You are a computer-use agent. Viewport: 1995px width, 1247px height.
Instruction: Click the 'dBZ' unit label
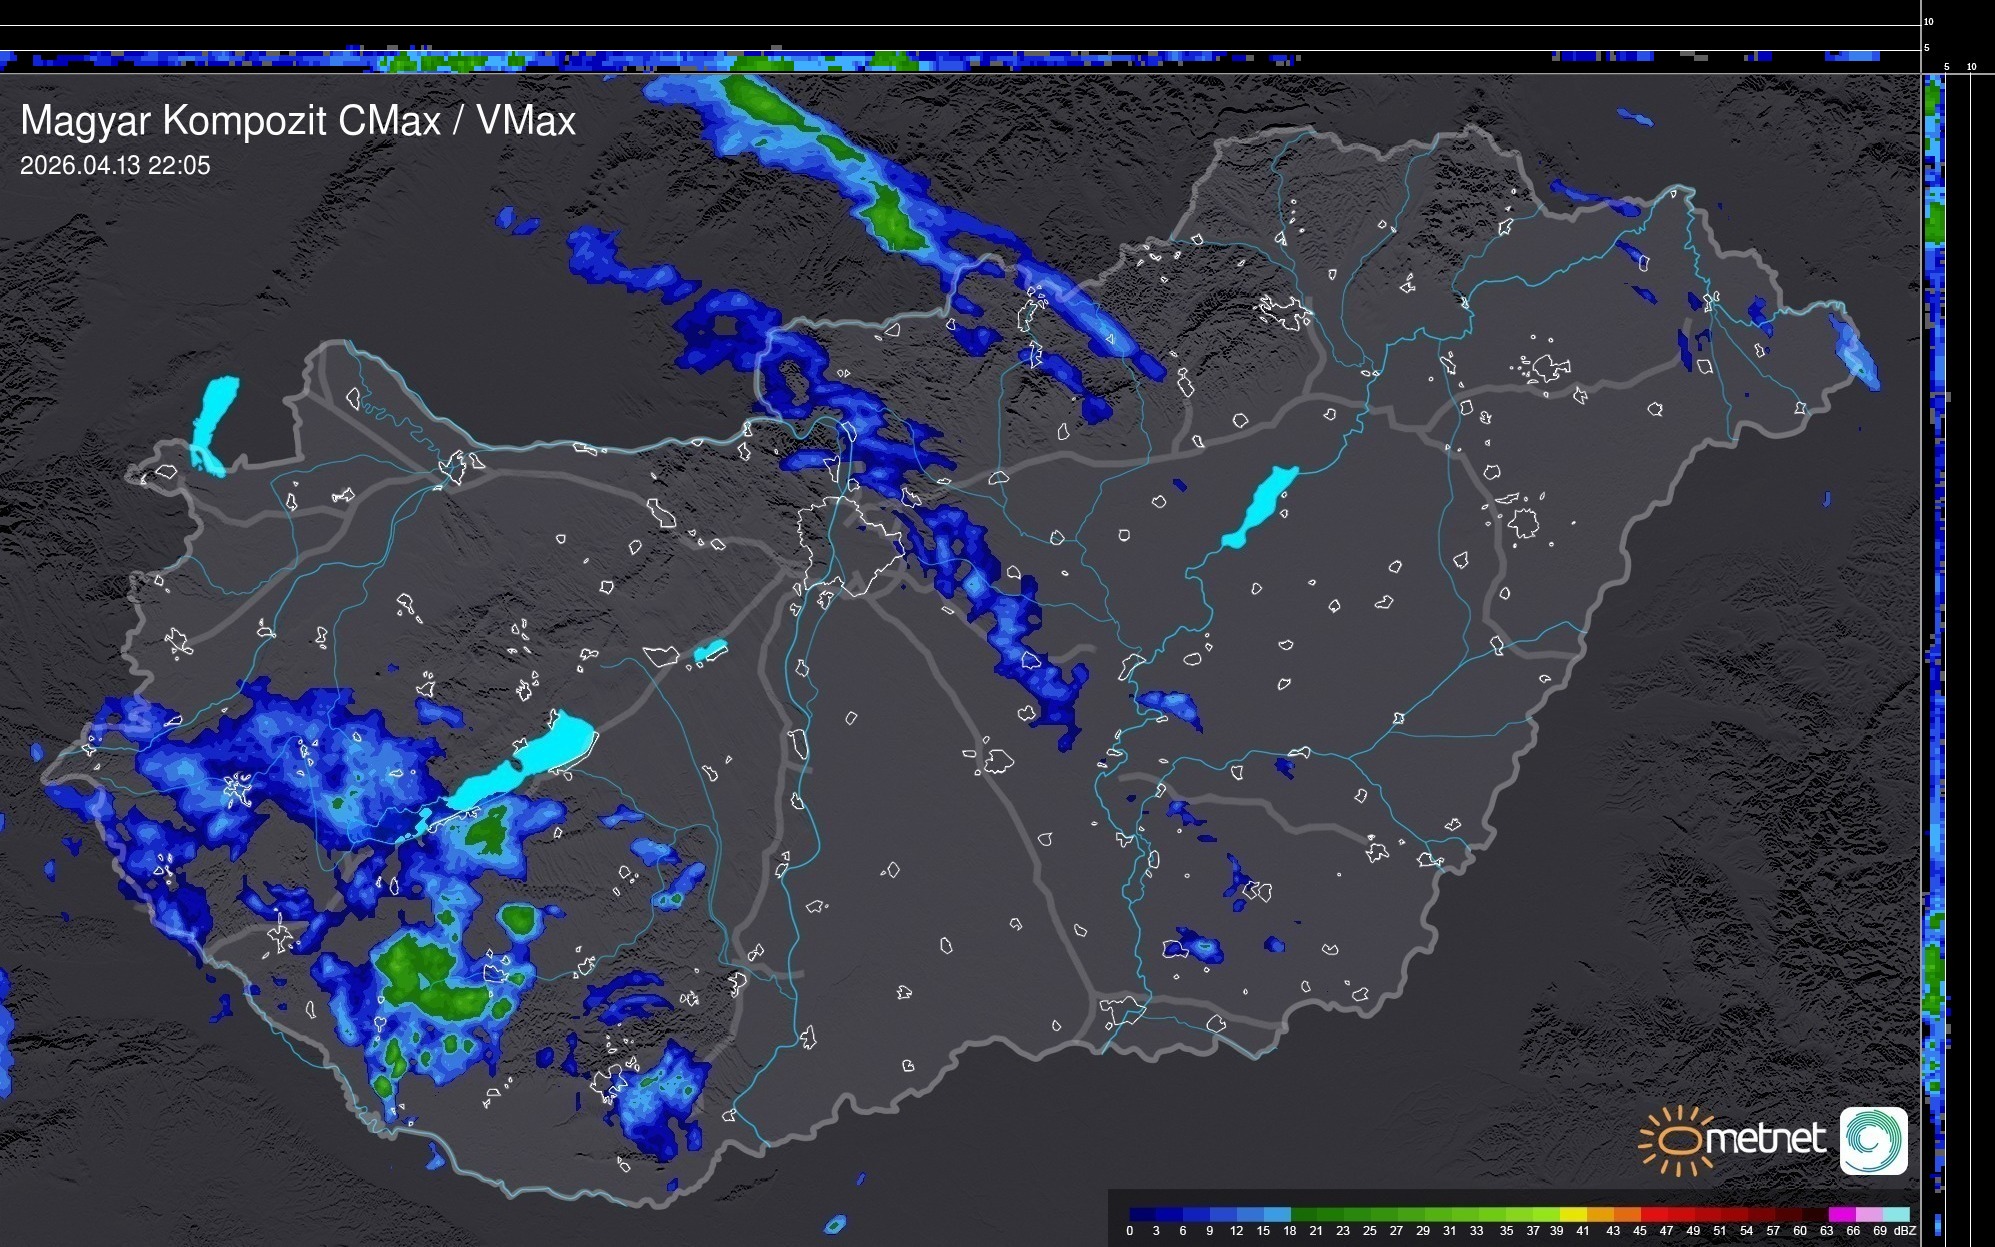(x=1905, y=1231)
